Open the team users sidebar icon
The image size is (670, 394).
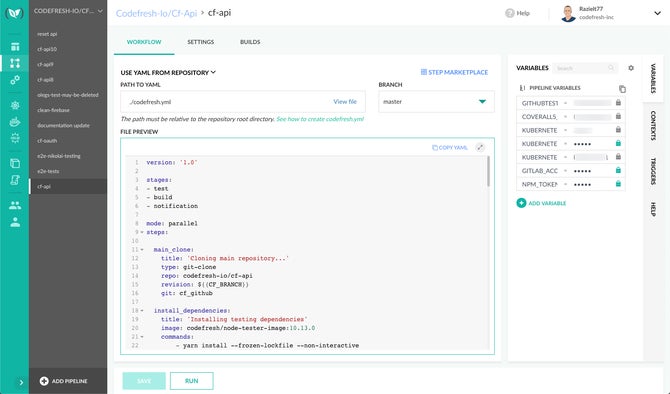tap(15, 205)
